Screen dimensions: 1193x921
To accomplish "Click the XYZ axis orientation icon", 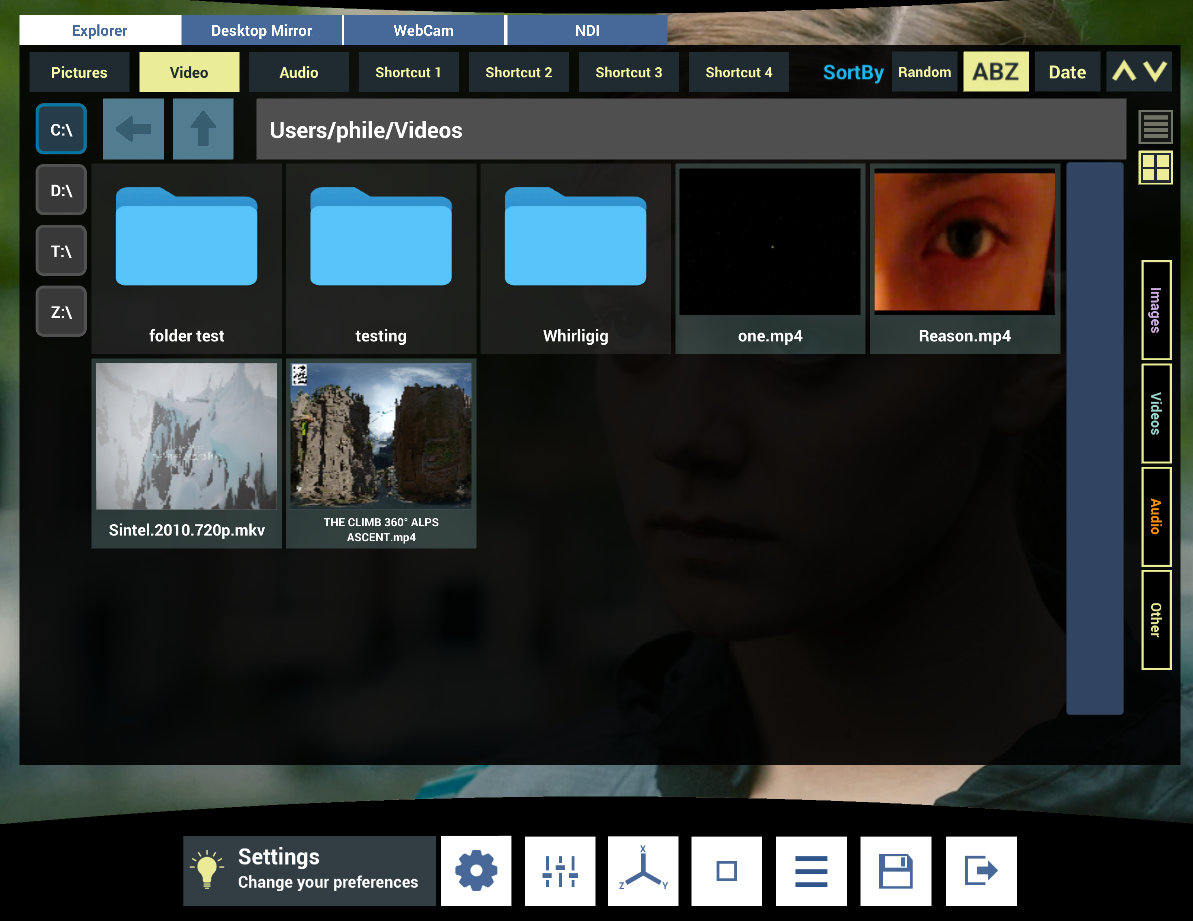I will pos(643,871).
